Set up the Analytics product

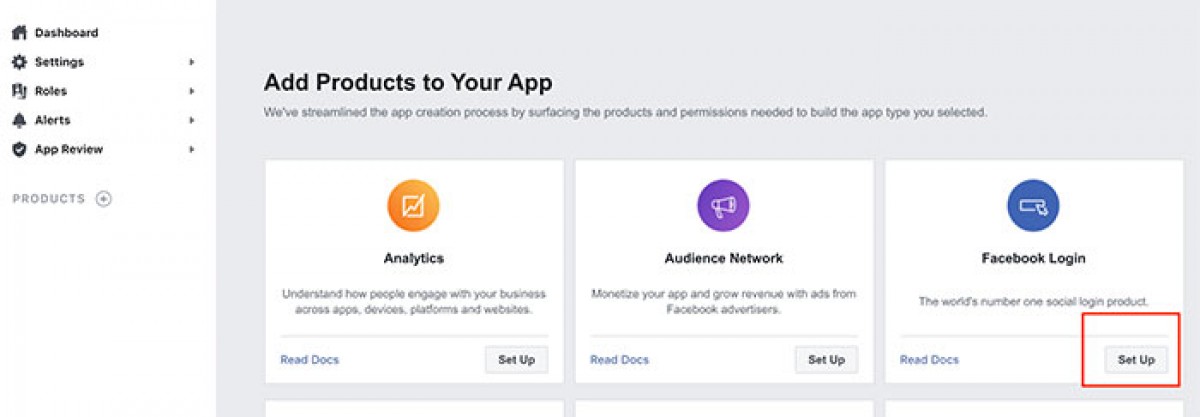pyautogui.click(x=516, y=360)
